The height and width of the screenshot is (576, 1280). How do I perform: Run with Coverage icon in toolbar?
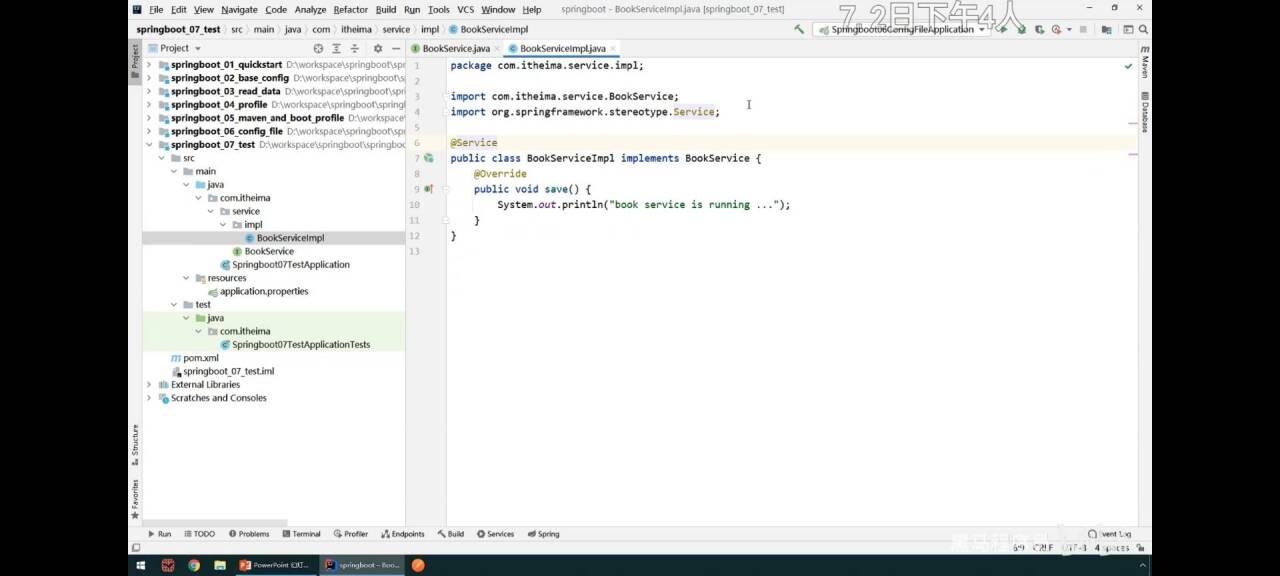(x=1039, y=29)
